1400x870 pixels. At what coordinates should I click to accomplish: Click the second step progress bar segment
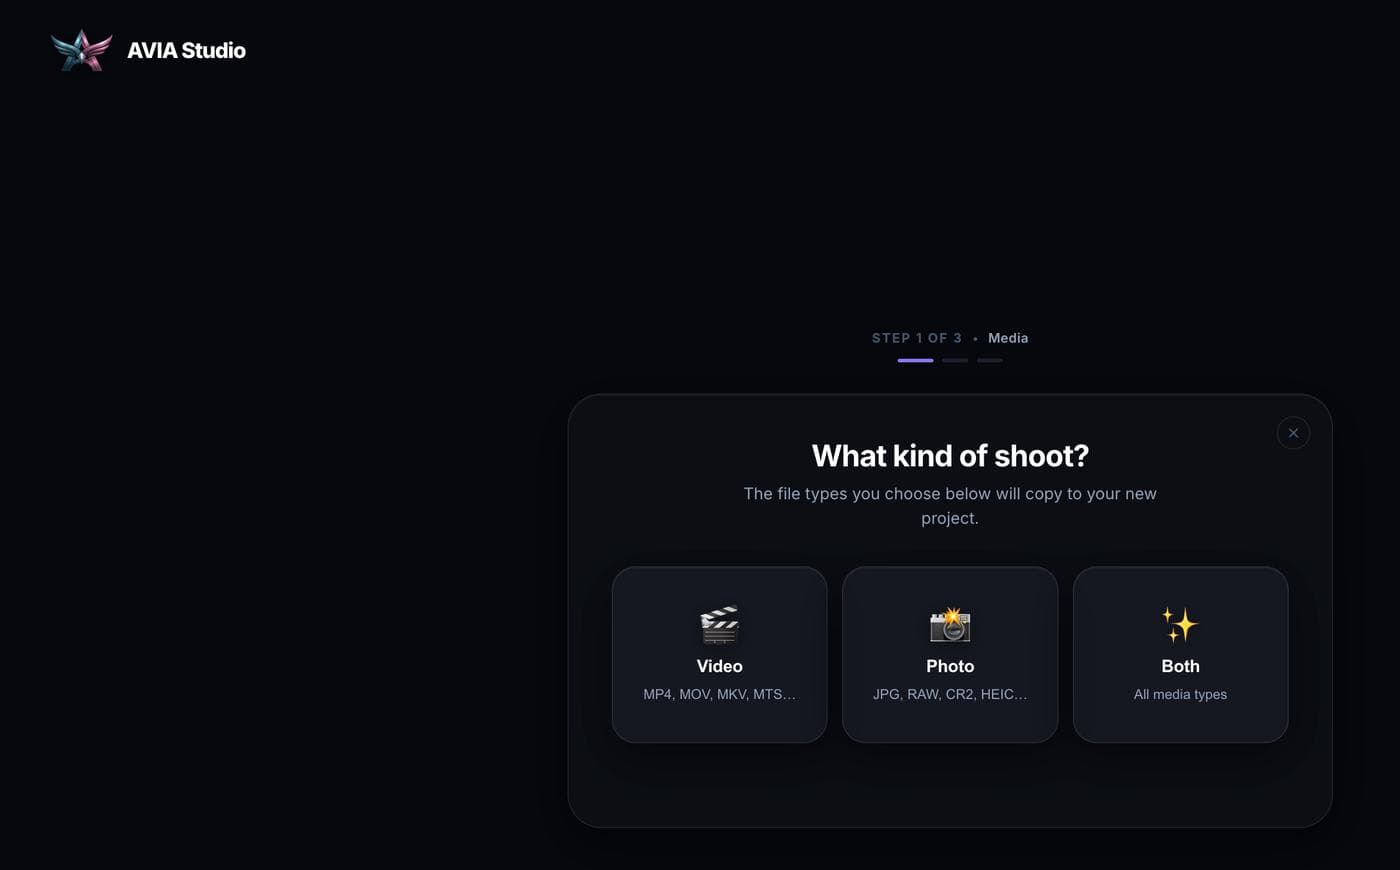pyautogui.click(x=955, y=360)
